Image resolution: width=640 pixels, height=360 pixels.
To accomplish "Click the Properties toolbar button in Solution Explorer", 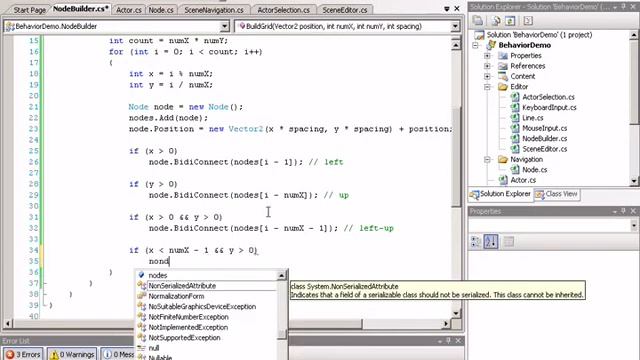I will pos(478,20).
